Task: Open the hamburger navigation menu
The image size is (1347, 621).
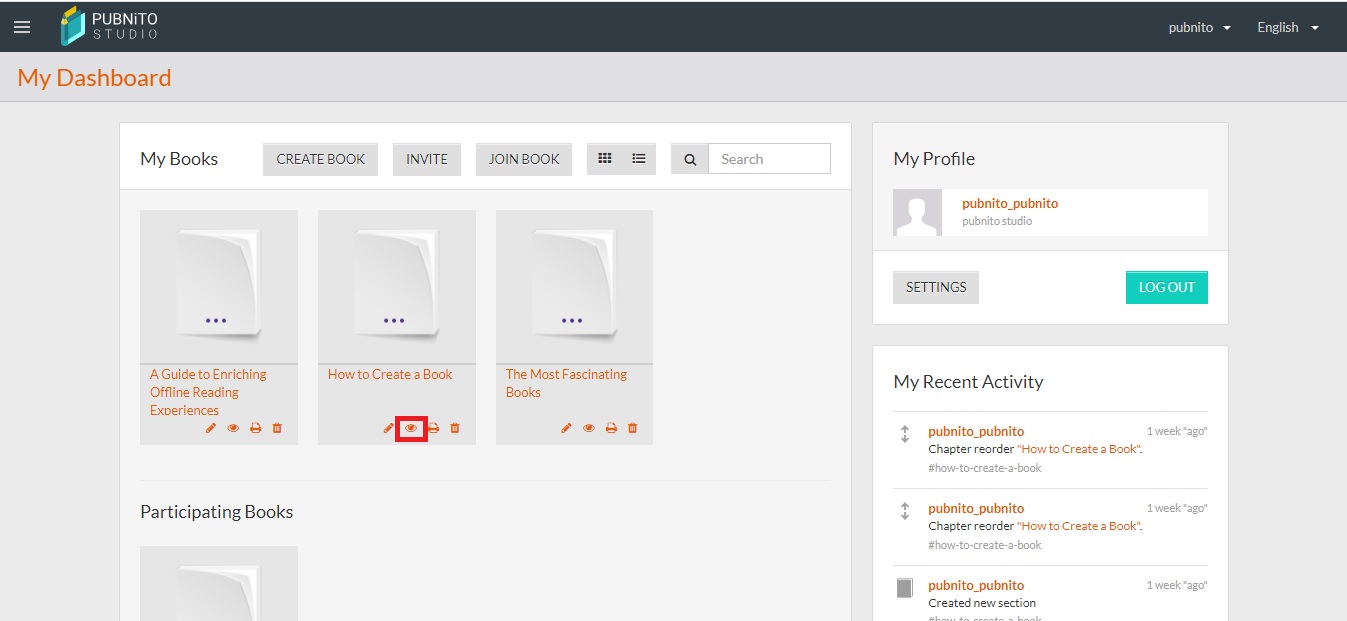Action: pos(22,27)
